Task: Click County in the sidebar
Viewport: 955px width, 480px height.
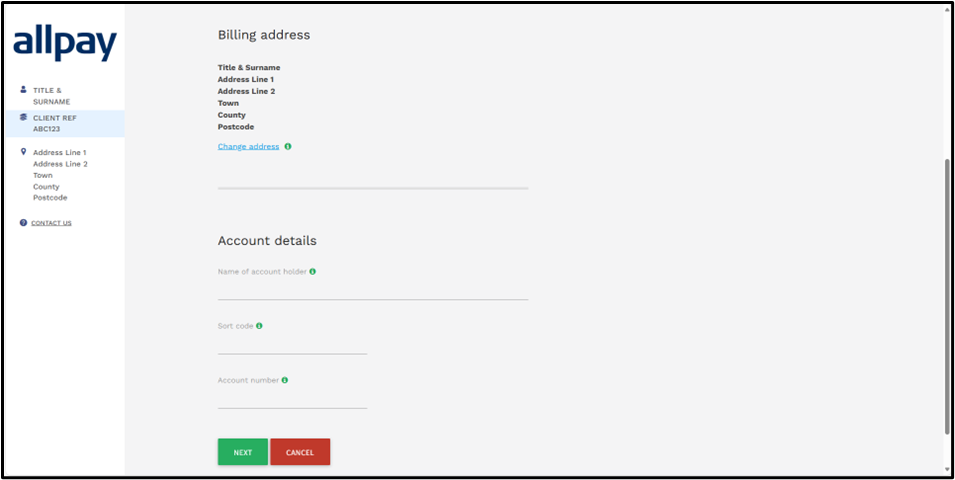Action: pos(46,187)
